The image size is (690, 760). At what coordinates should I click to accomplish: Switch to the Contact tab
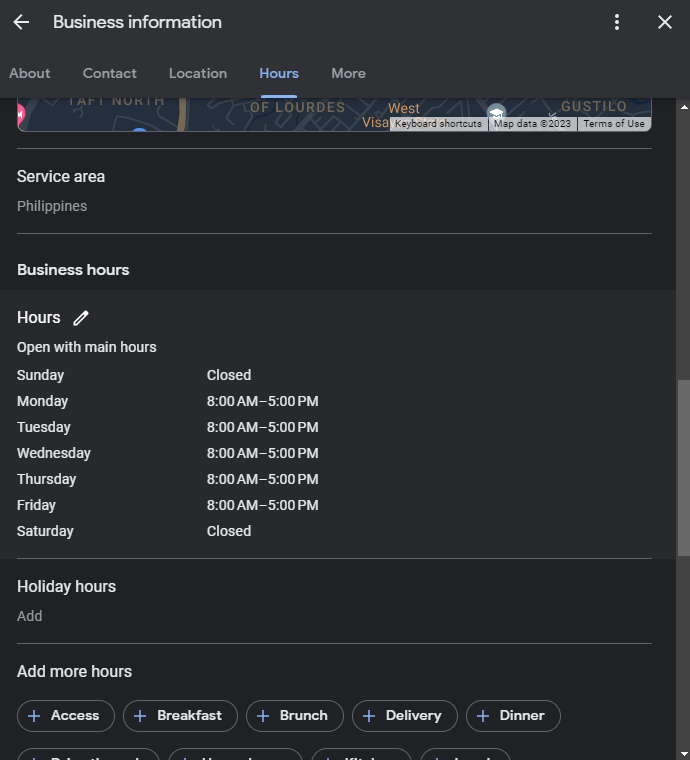110,73
